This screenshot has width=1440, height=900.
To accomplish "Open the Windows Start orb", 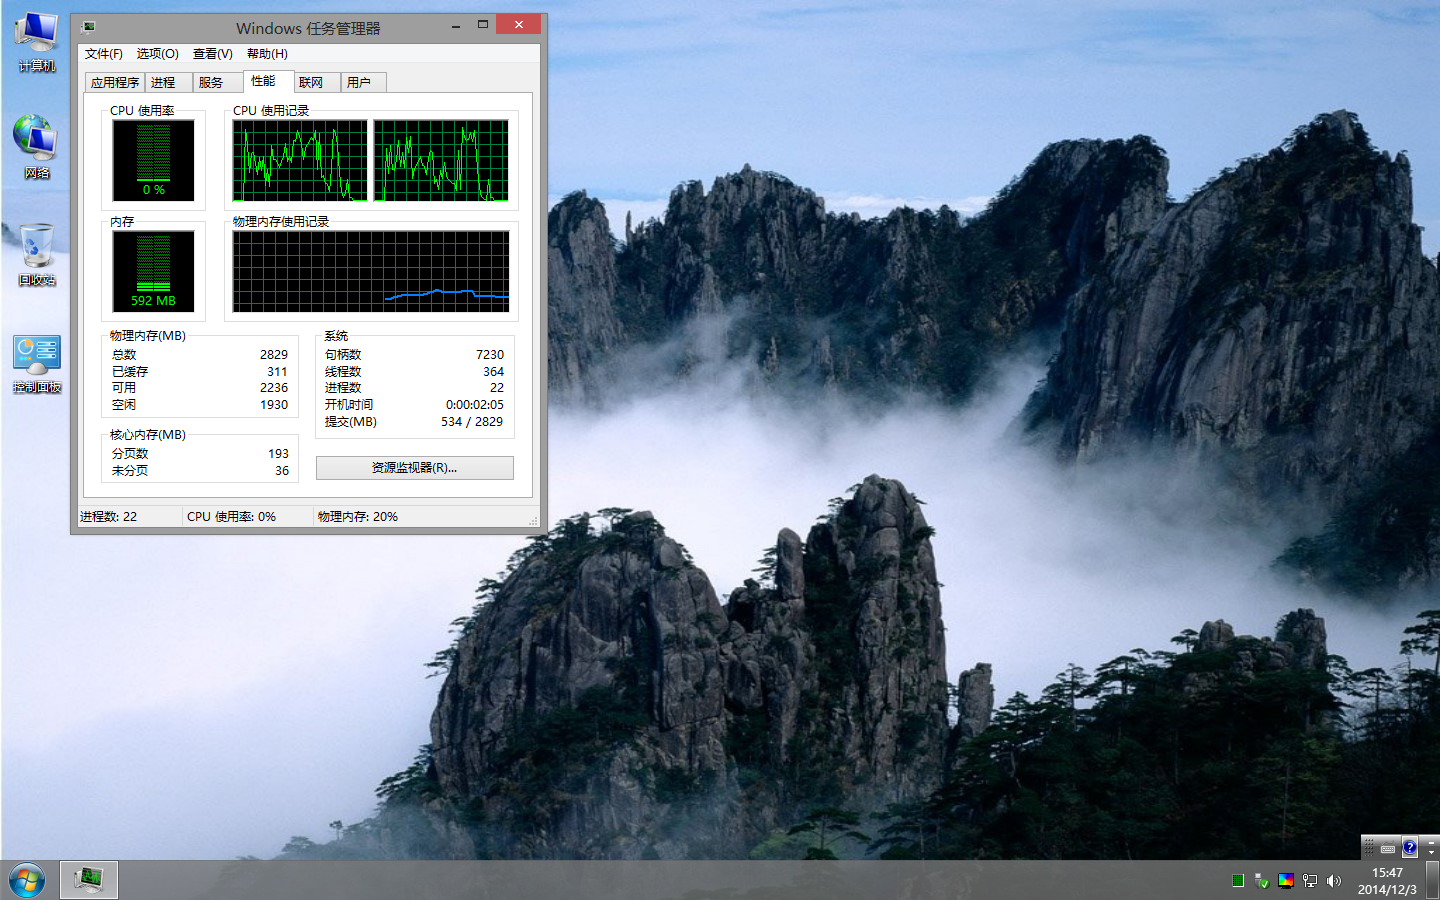I will point(27,881).
